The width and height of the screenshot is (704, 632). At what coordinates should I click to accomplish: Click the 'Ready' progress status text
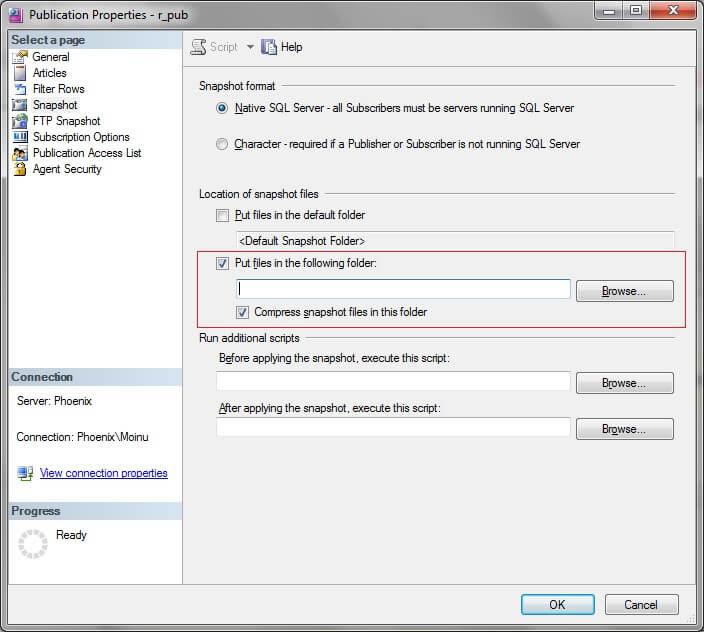point(71,535)
